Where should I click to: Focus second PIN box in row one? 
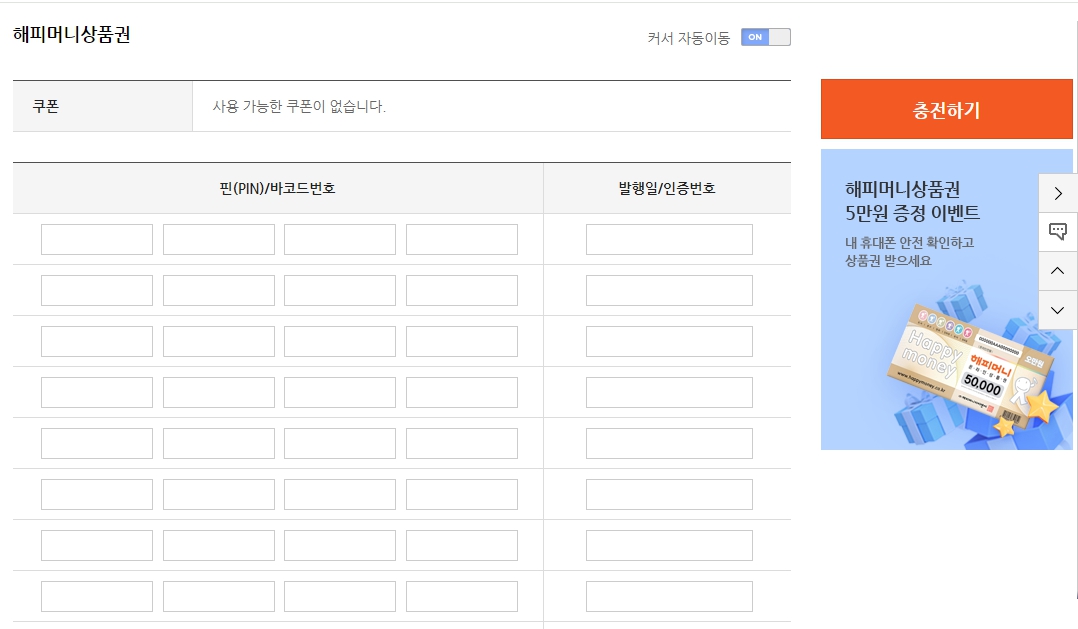click(219, 239)
